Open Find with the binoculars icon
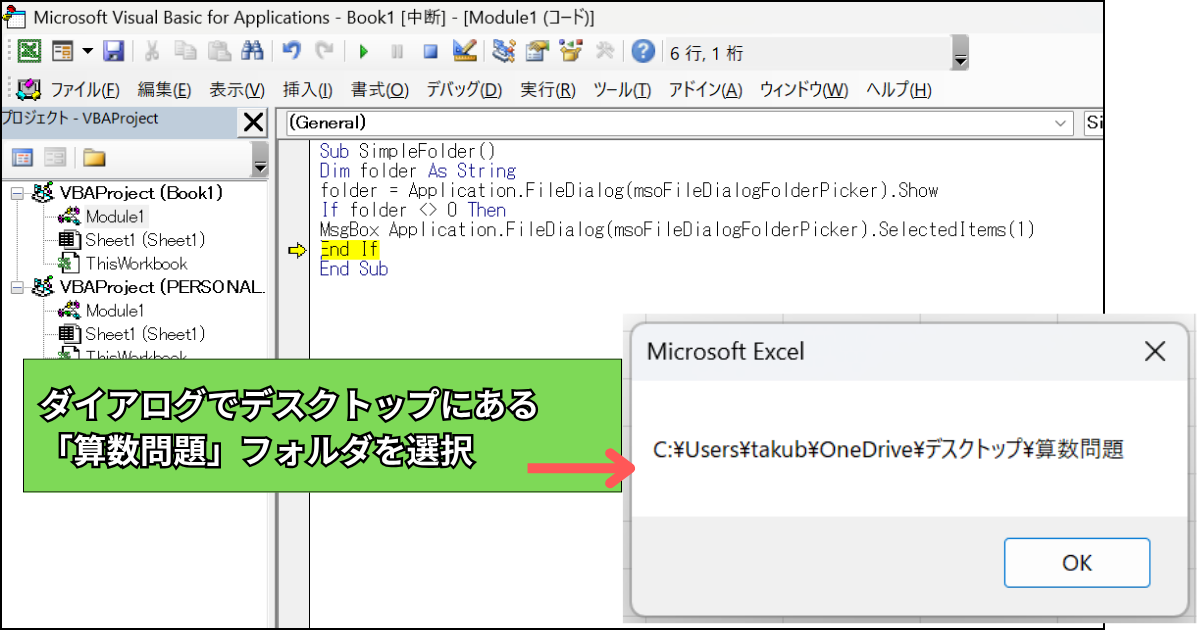This screenshot has width=1200, height=630. (x=252, y=51)
